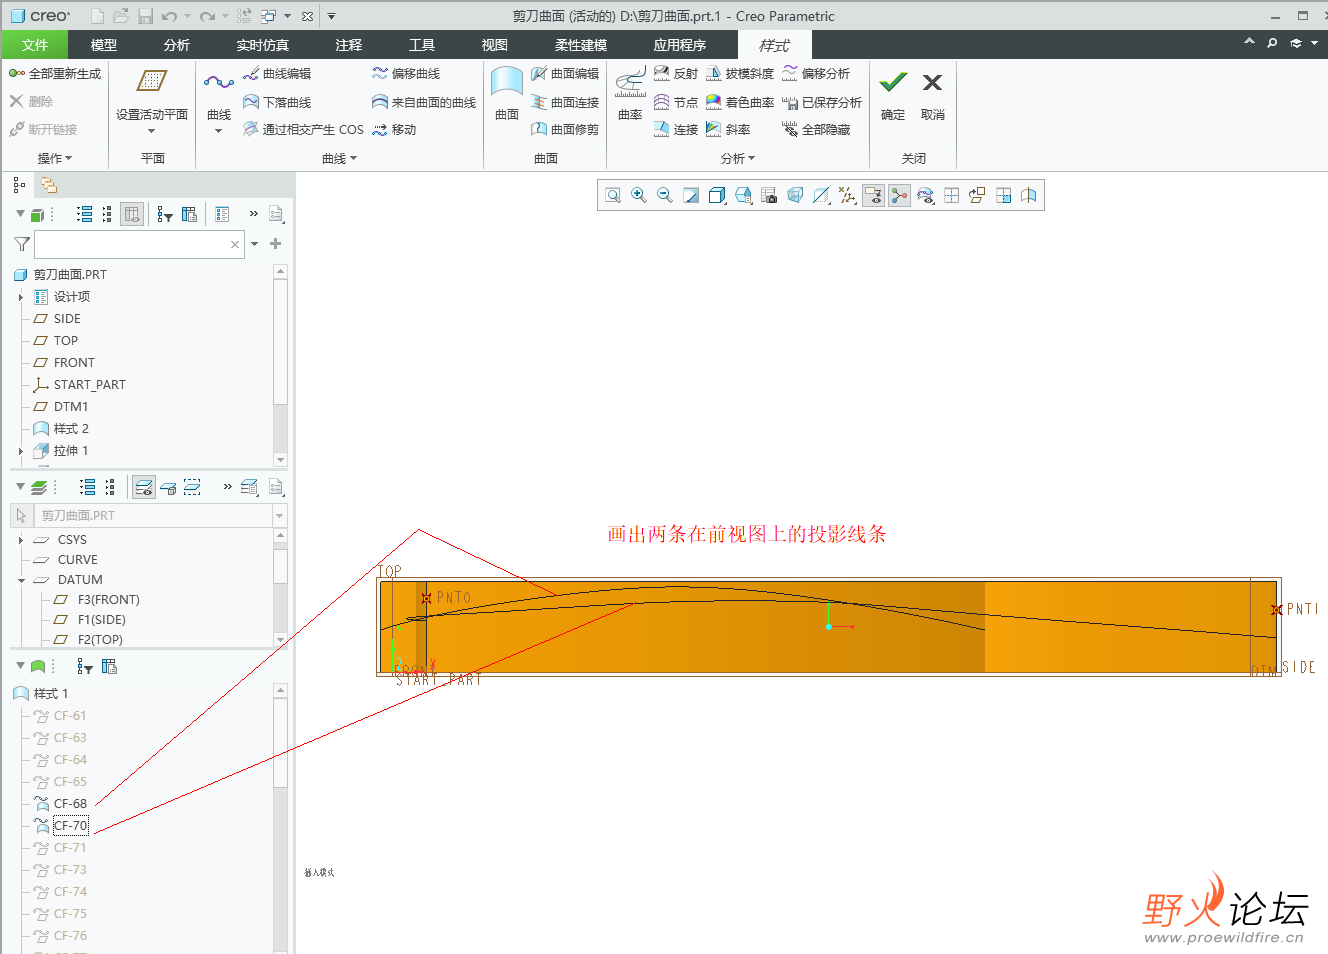The width and height of the screenshot is (1328, 954).
Task: Click Knots (节点) analysis tool
Action: [x=676, y=102]
